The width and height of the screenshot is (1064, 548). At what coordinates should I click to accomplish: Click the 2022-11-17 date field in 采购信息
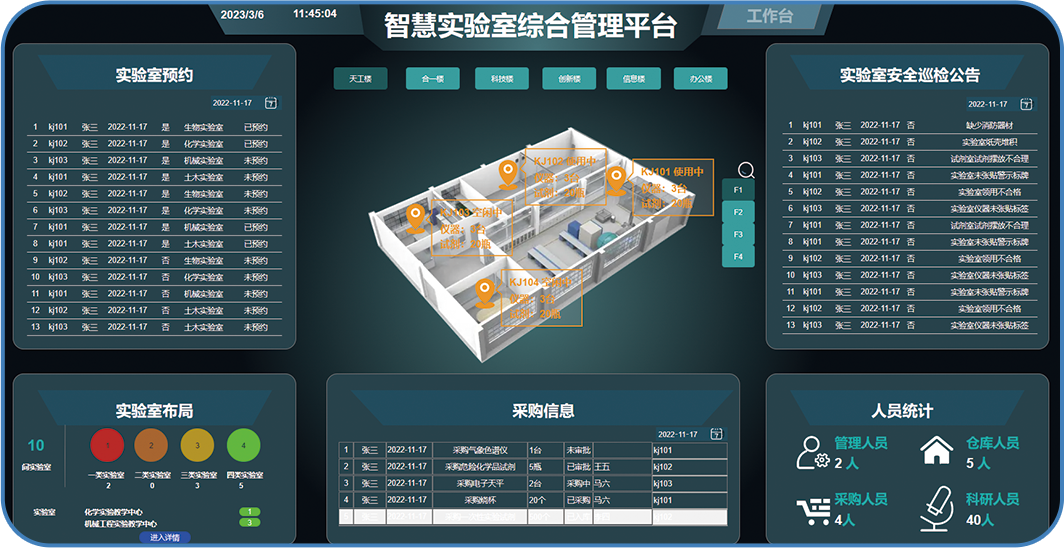point(677,434)
